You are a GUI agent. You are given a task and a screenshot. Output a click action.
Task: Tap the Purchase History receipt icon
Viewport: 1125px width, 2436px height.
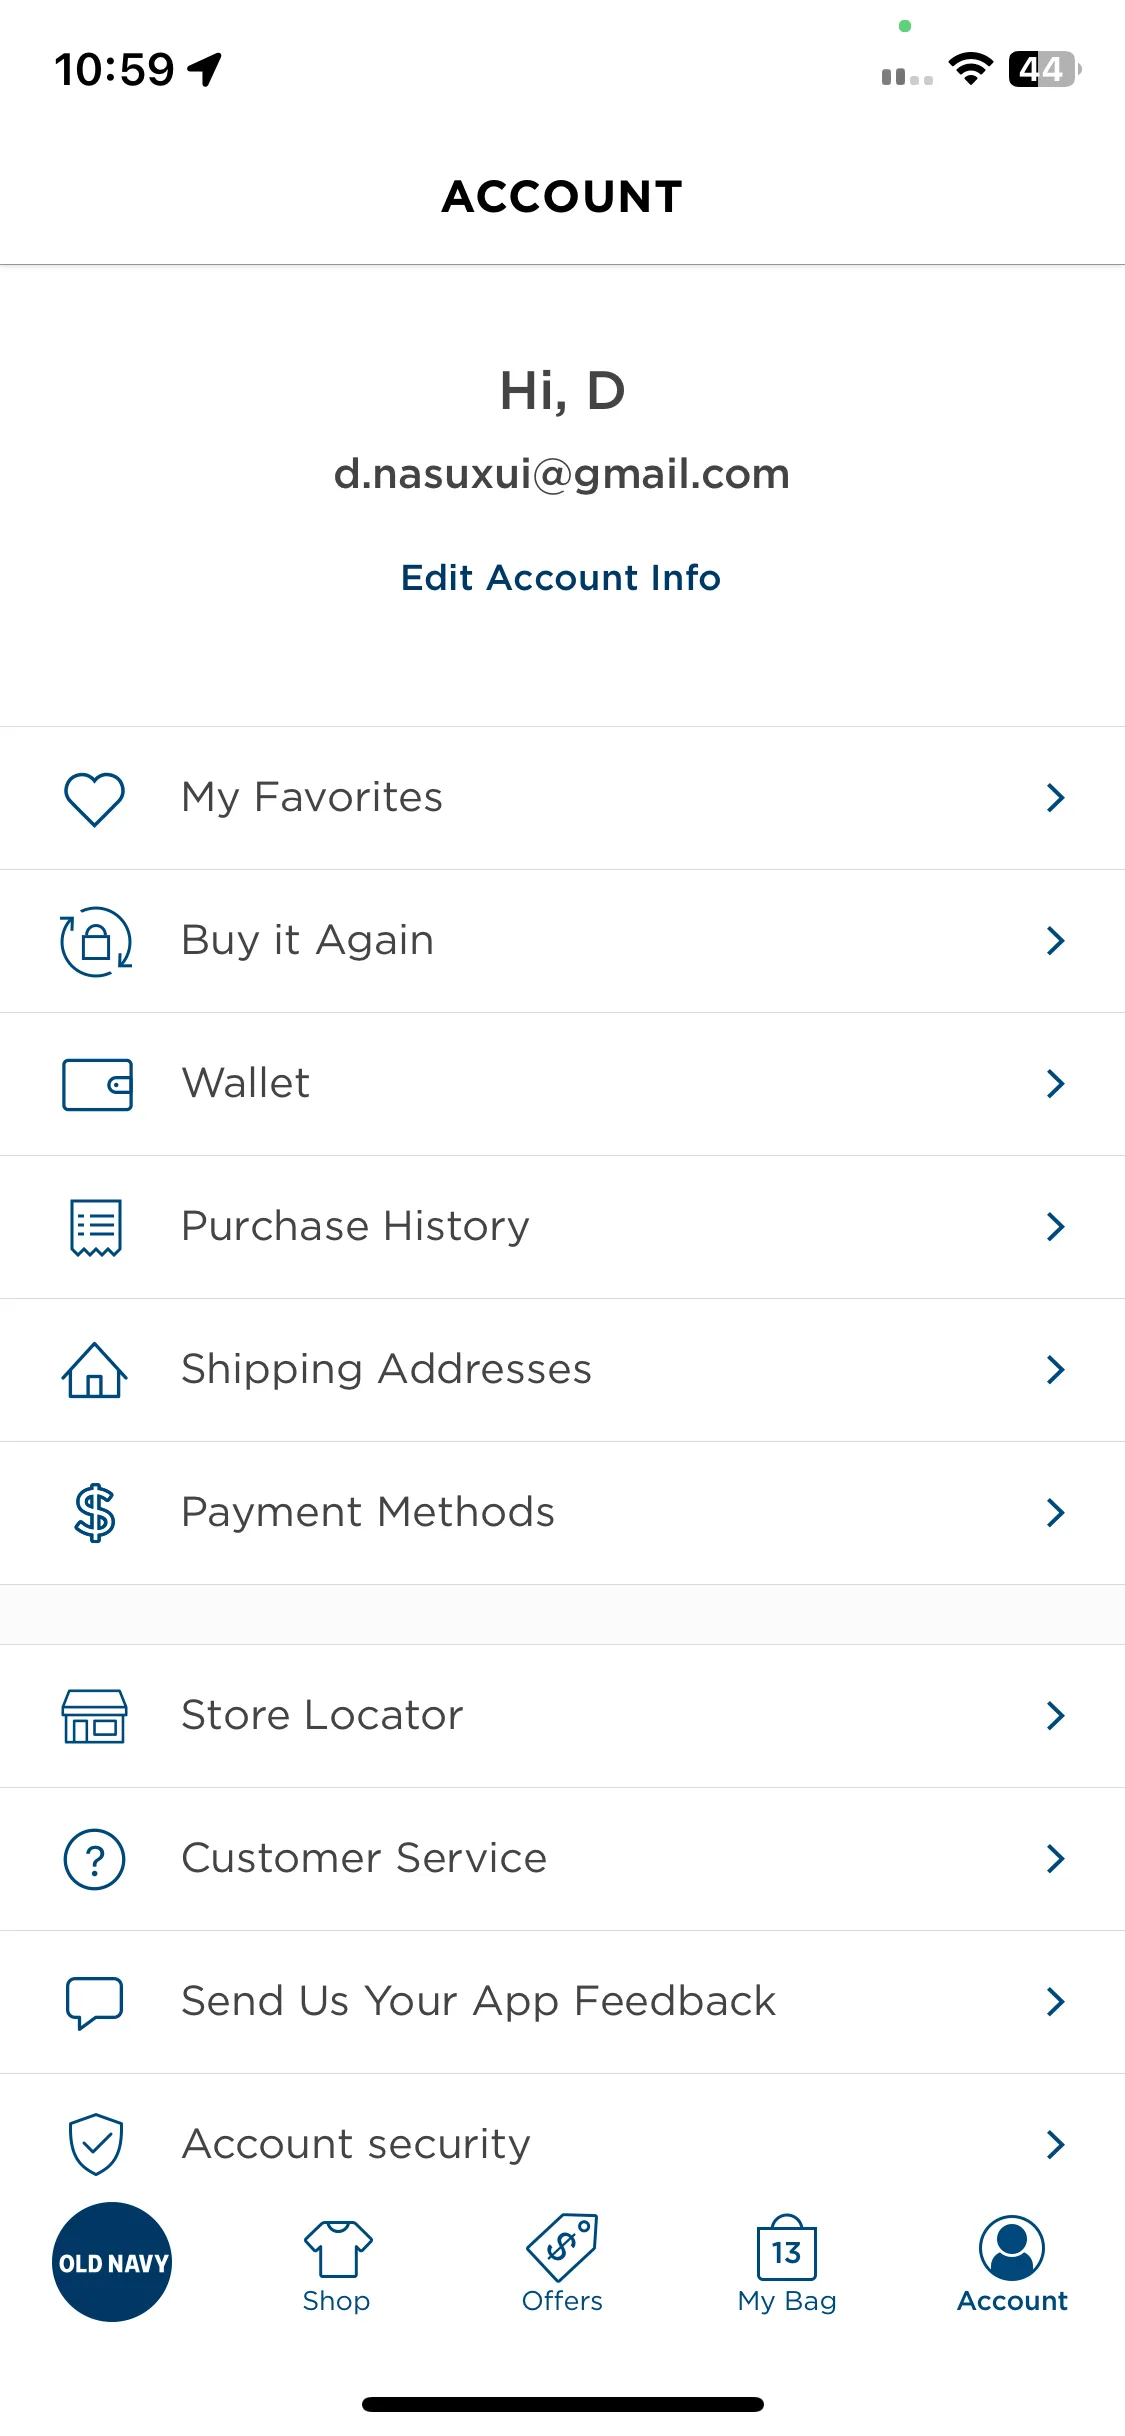[x=96, y=1227]
